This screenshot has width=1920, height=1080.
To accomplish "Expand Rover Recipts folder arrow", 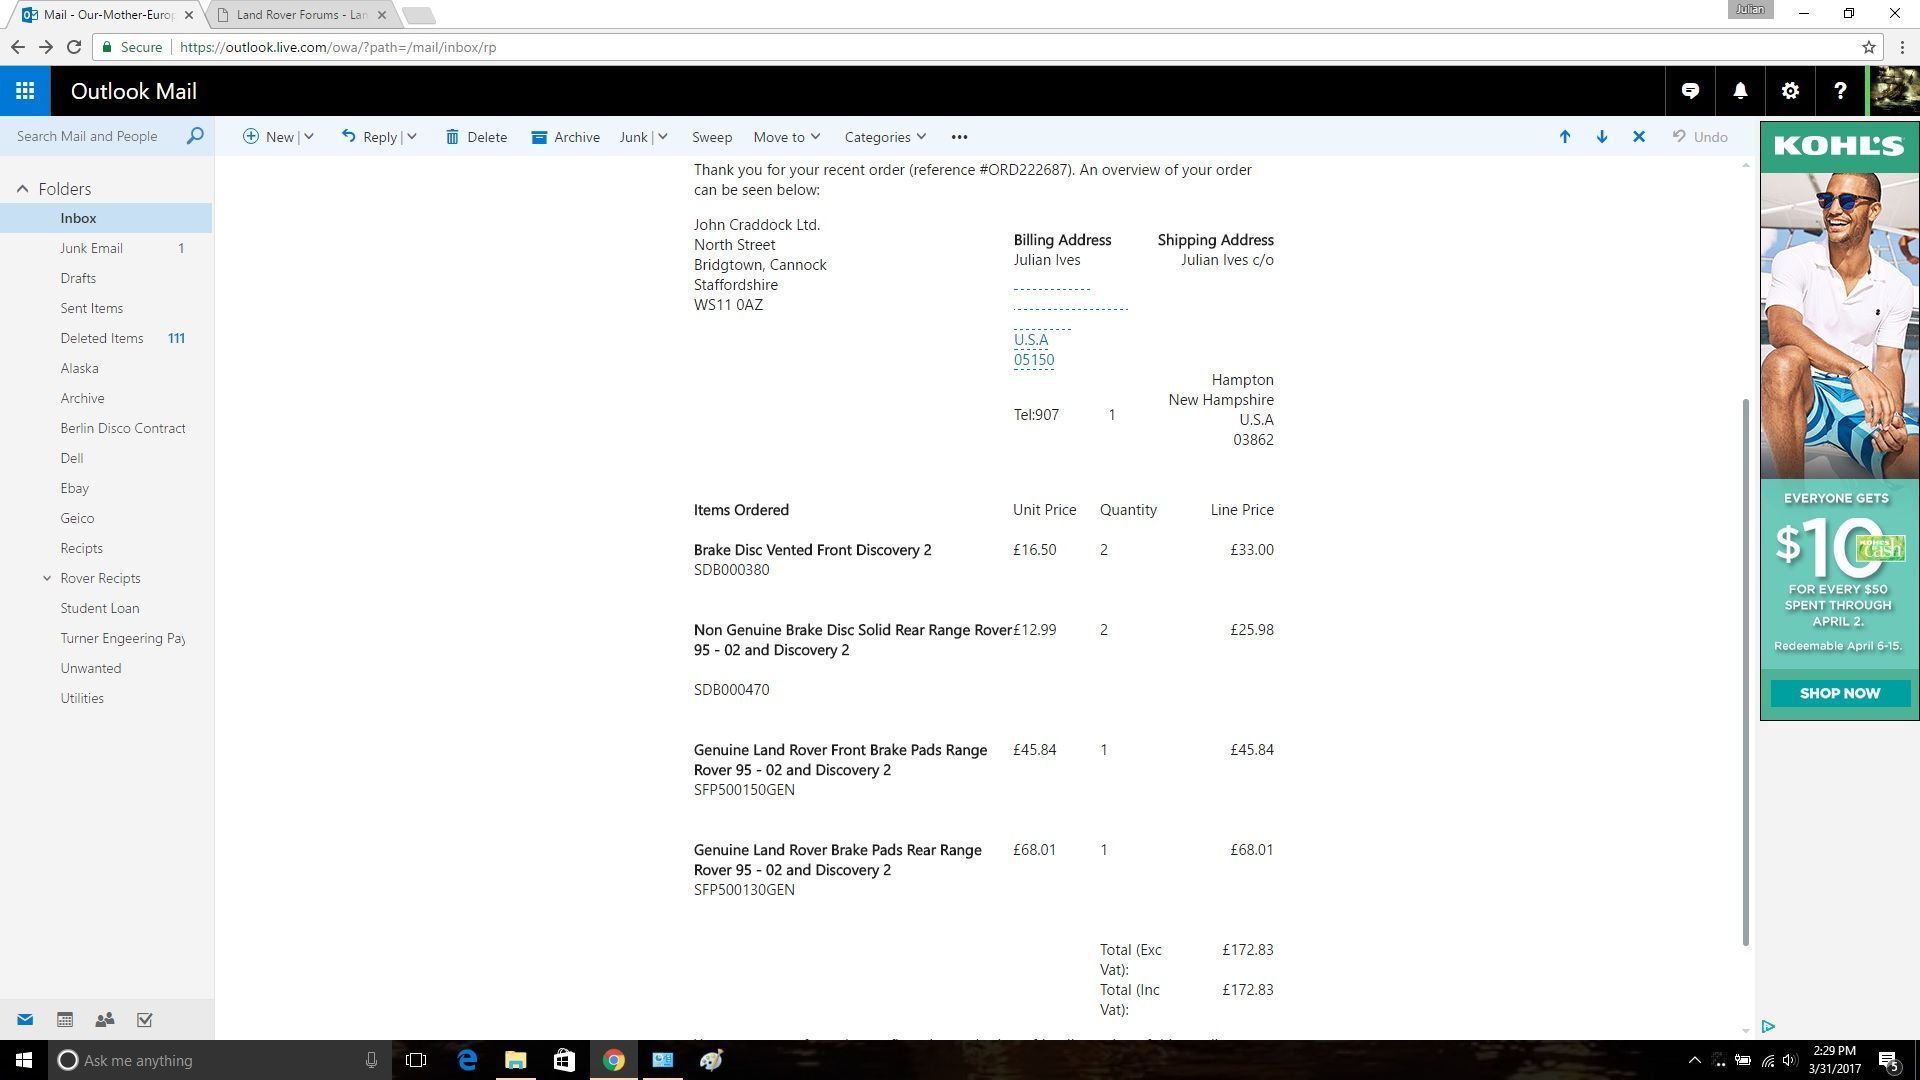I will (47, 578).
